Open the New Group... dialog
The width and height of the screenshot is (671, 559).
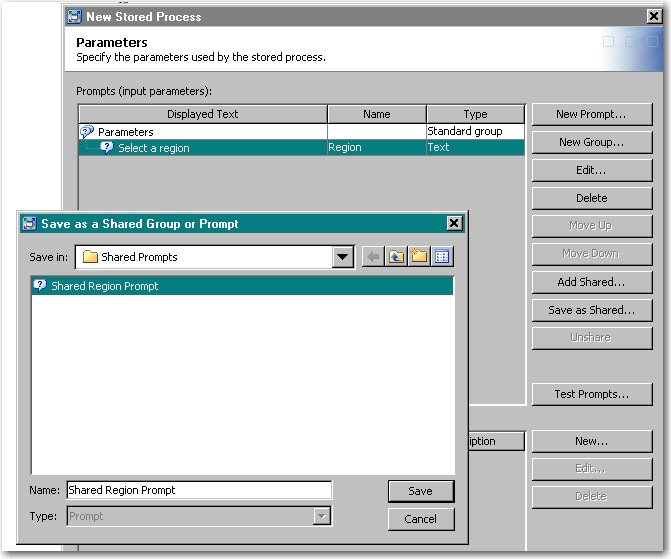pos(591,142)
